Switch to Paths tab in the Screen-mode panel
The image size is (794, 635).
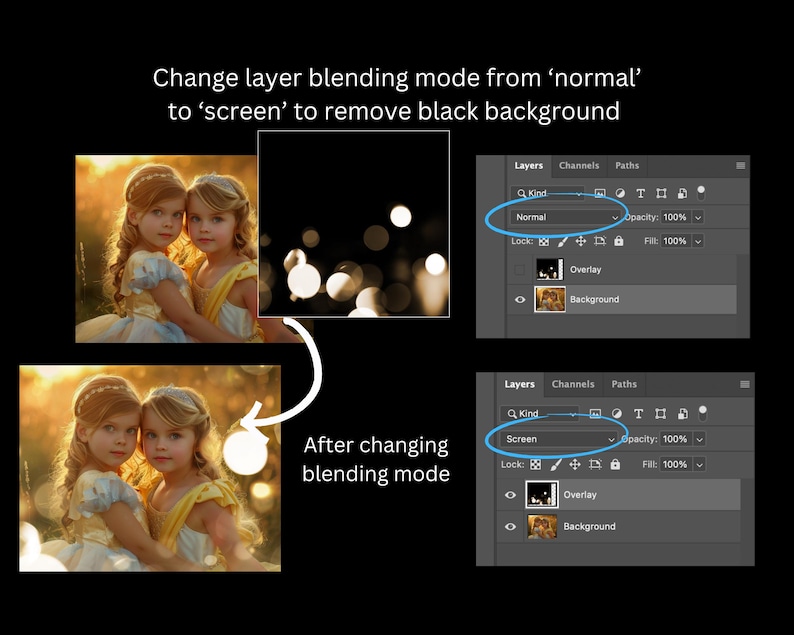[x=624, y=384]
